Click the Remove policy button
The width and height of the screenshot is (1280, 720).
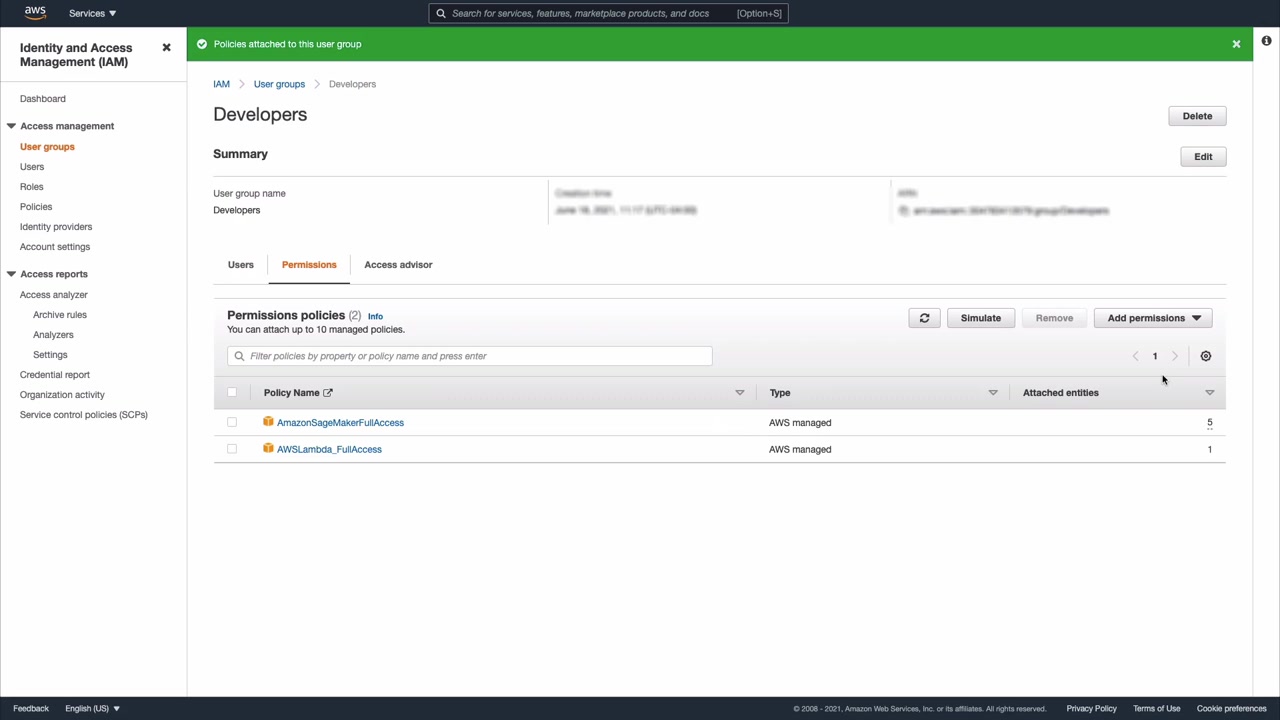tap(1054, 318)
